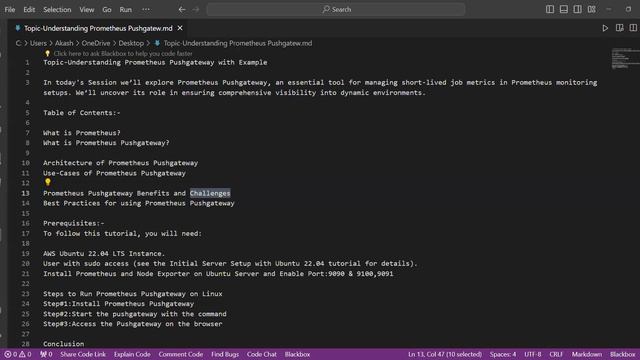Click the ports forwarded status icon
The width and height of the screenshot is (640, 360).
coord(46,354)
